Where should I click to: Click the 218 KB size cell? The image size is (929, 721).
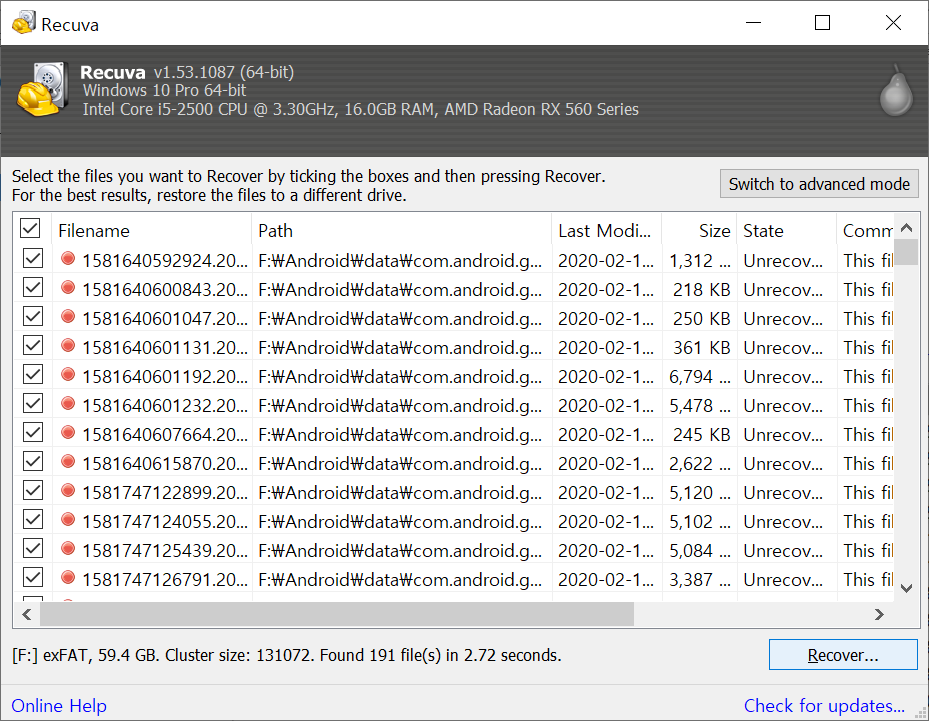click(701, 290)
